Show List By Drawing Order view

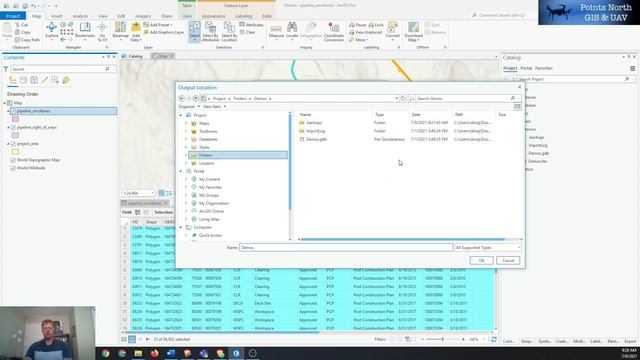[13, 80]
